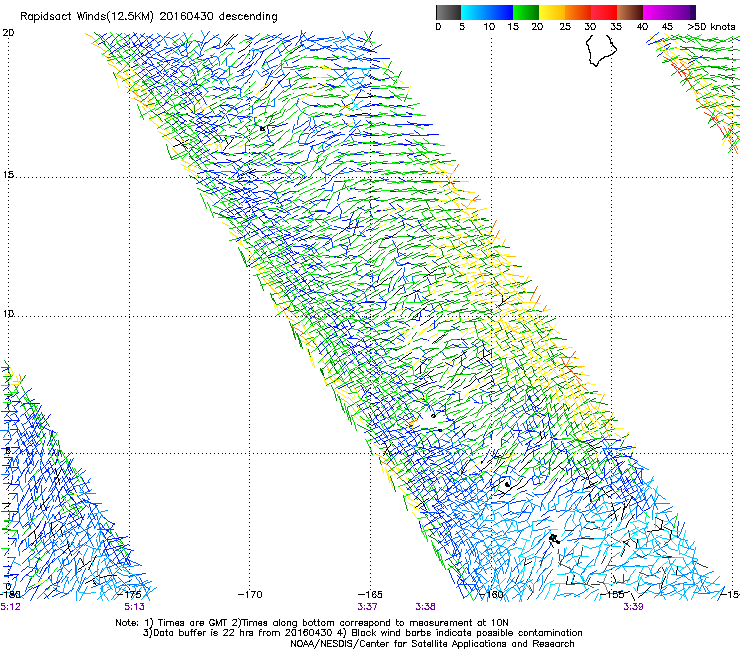
Task: Choose the red 30-35 knots legend swatch
Action: 604,12
